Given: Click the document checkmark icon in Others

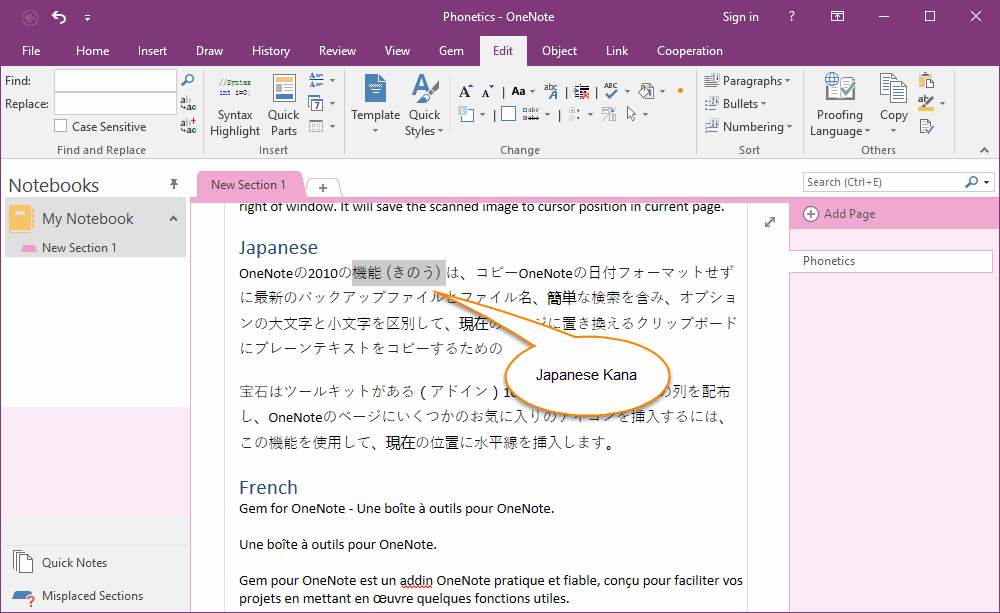Looking at the screenshot, I should 926,126.
